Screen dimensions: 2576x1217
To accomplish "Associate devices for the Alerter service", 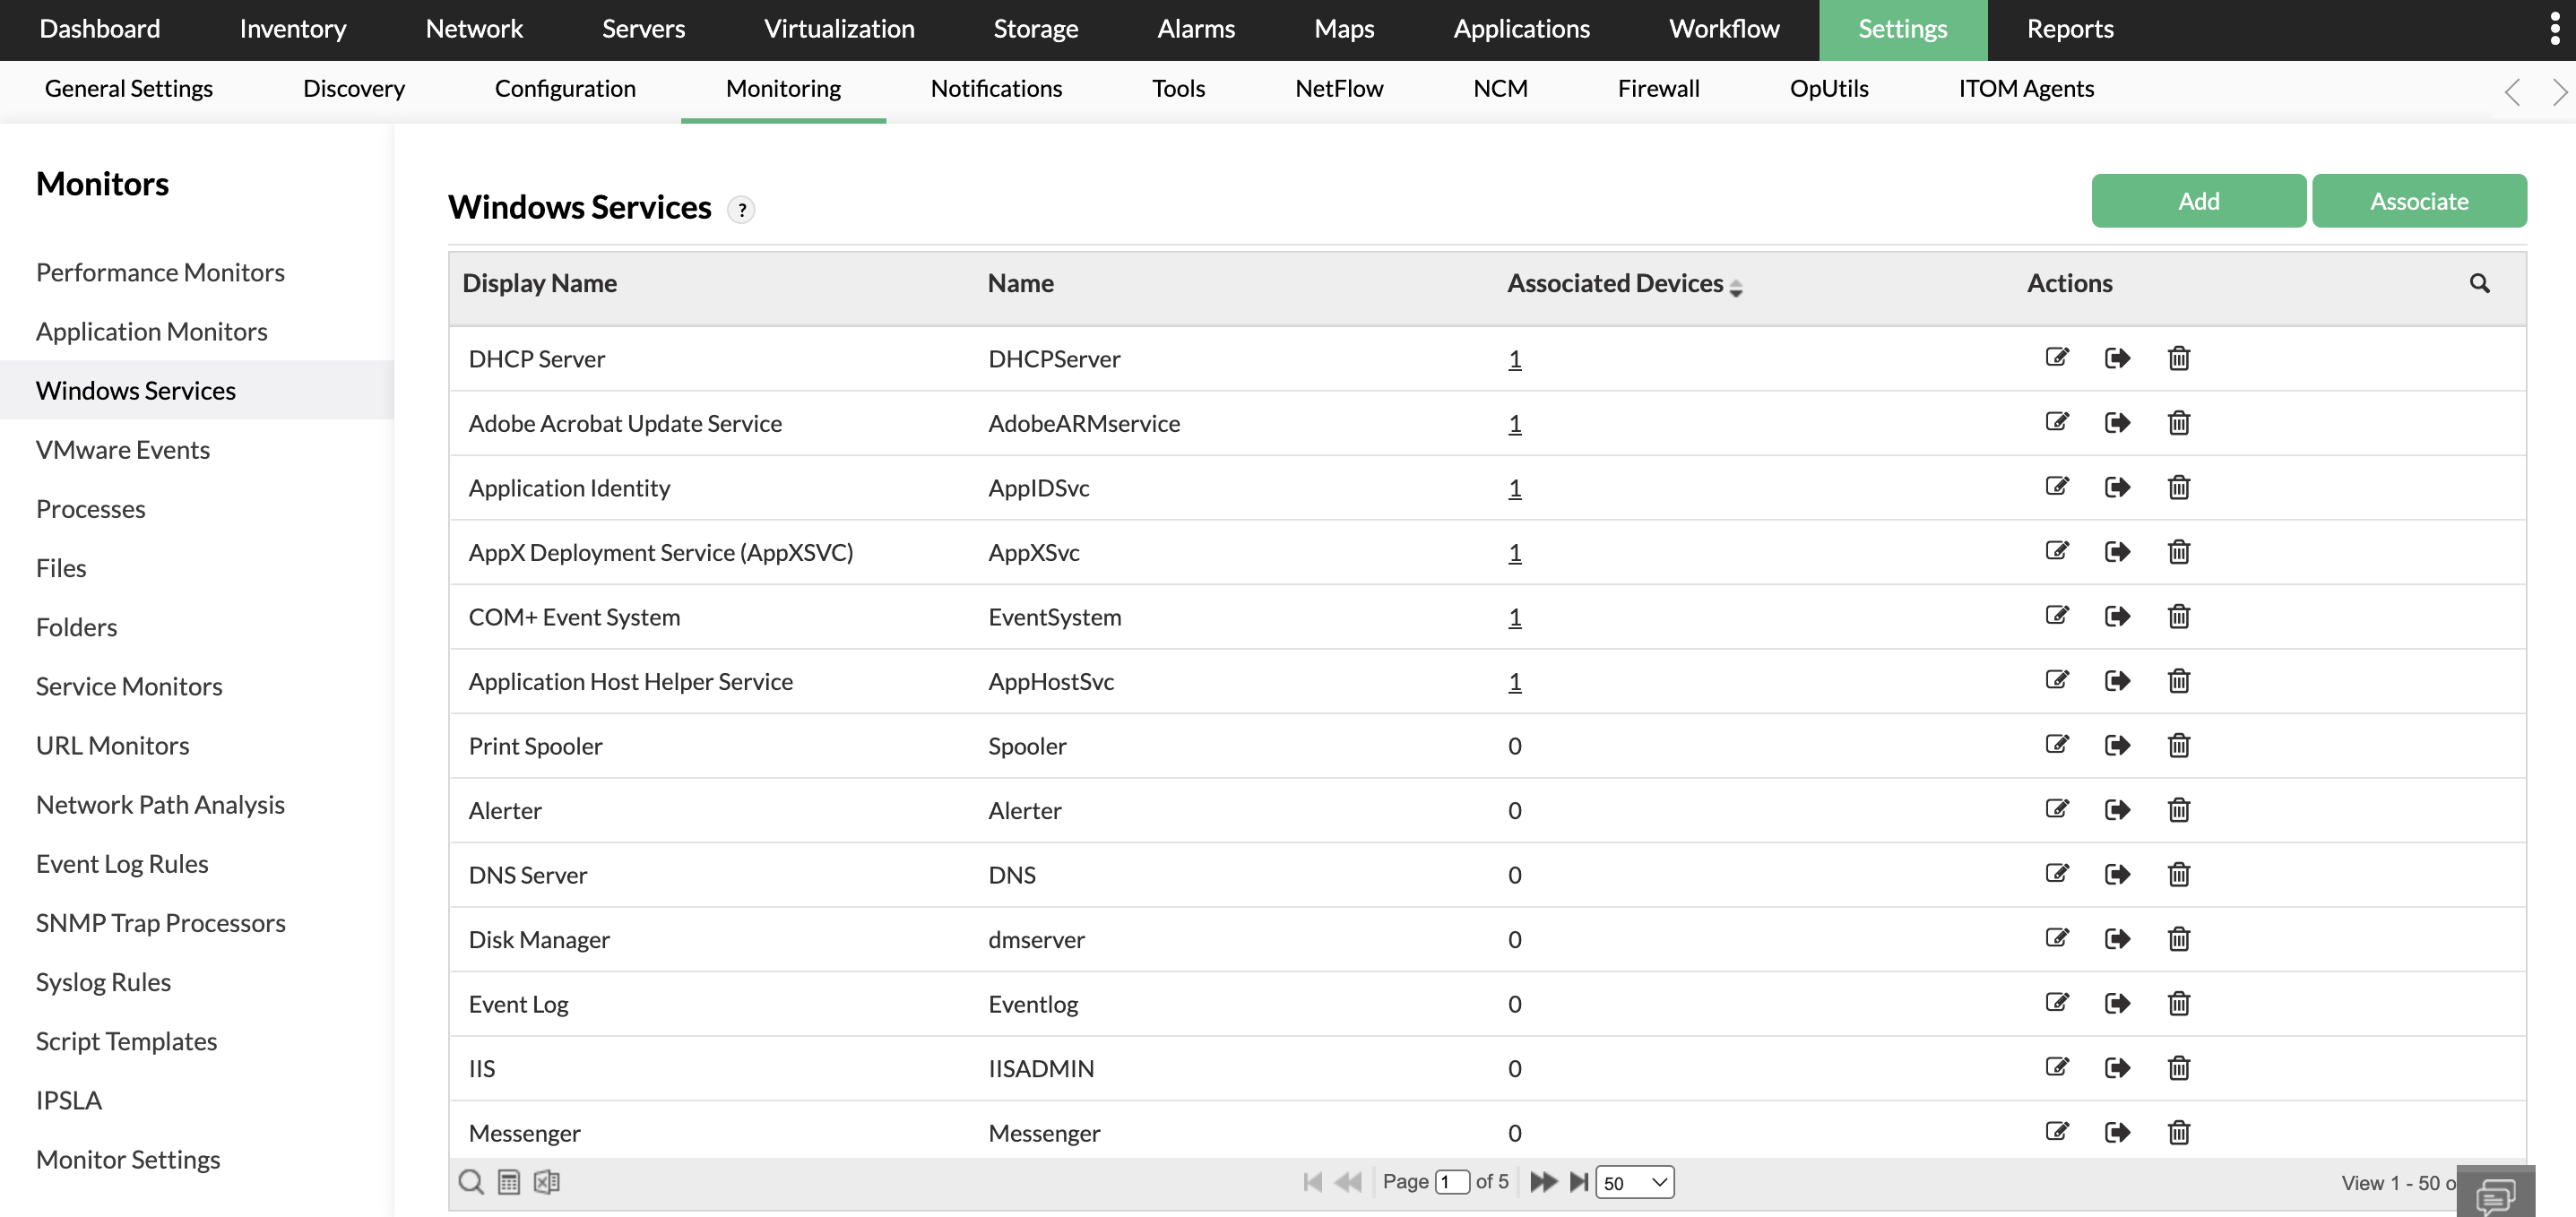I will point(2118,810).
